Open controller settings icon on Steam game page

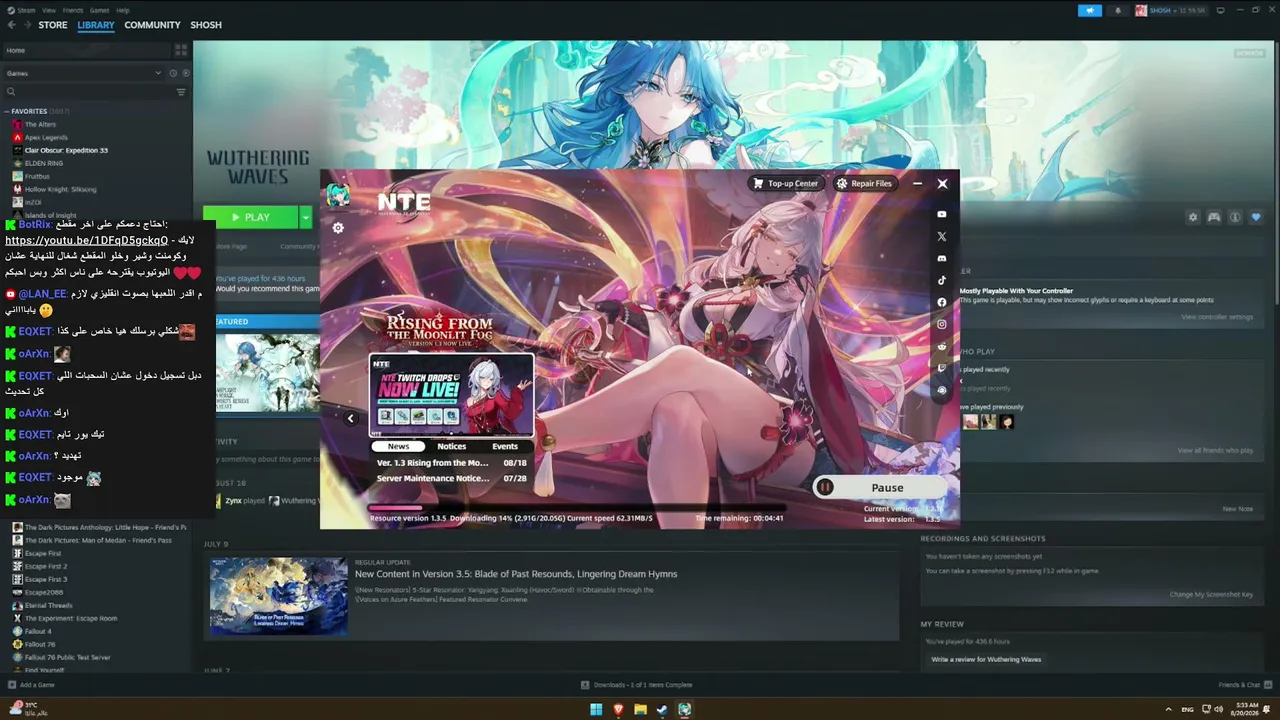pyautogui.click(x=1214, y=217)
